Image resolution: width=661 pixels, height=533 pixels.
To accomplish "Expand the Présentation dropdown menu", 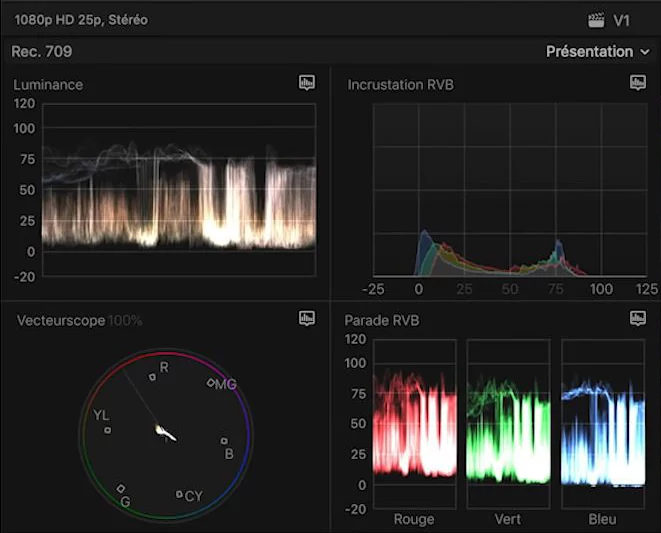I will tap(597, 51).
